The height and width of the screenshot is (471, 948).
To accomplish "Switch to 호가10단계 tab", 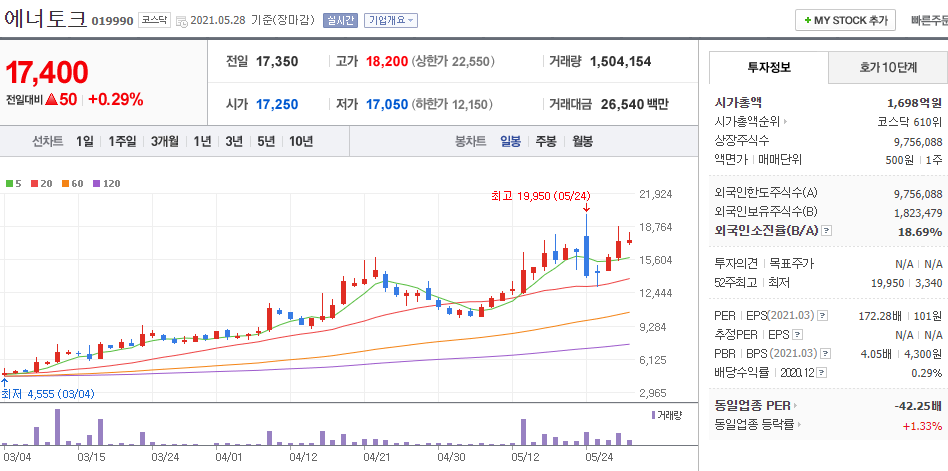I will pyautogui.click(x=888, y=68).
